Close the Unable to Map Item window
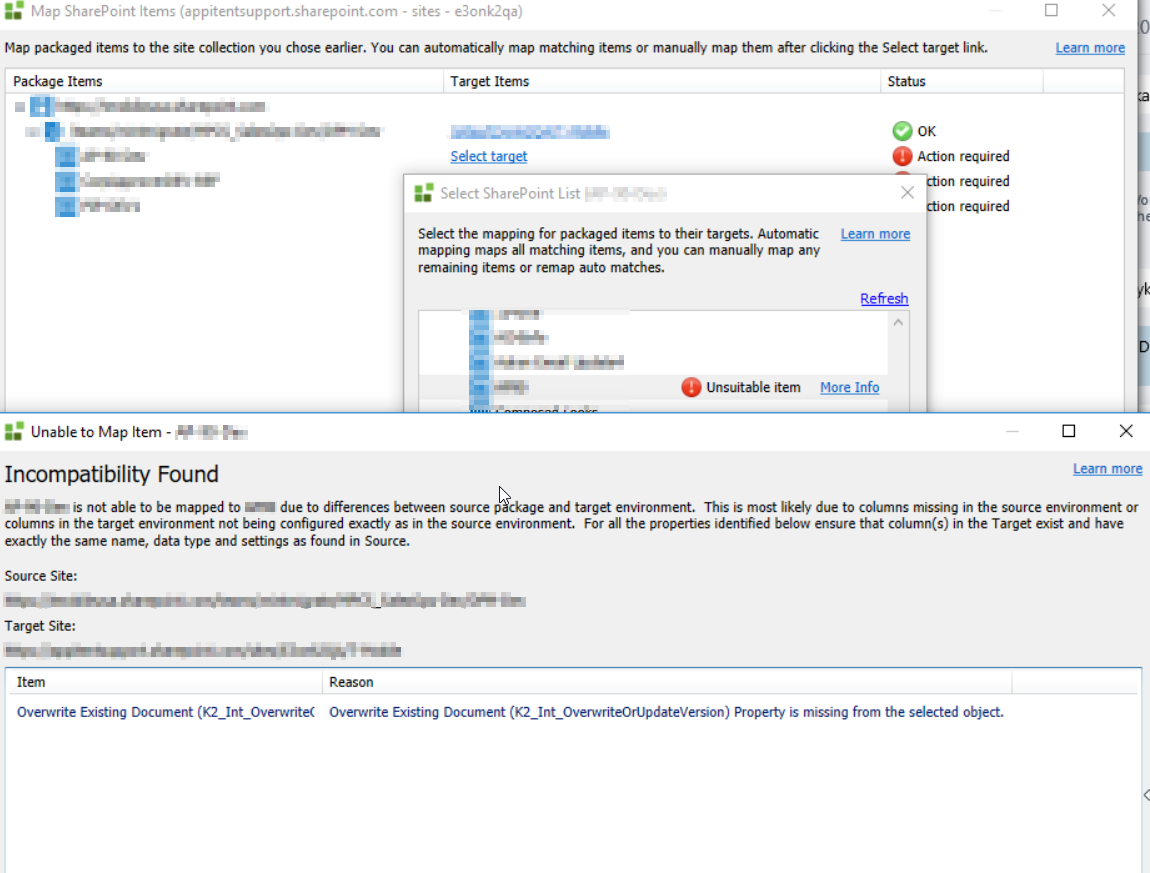 (x=1126, y=431)
